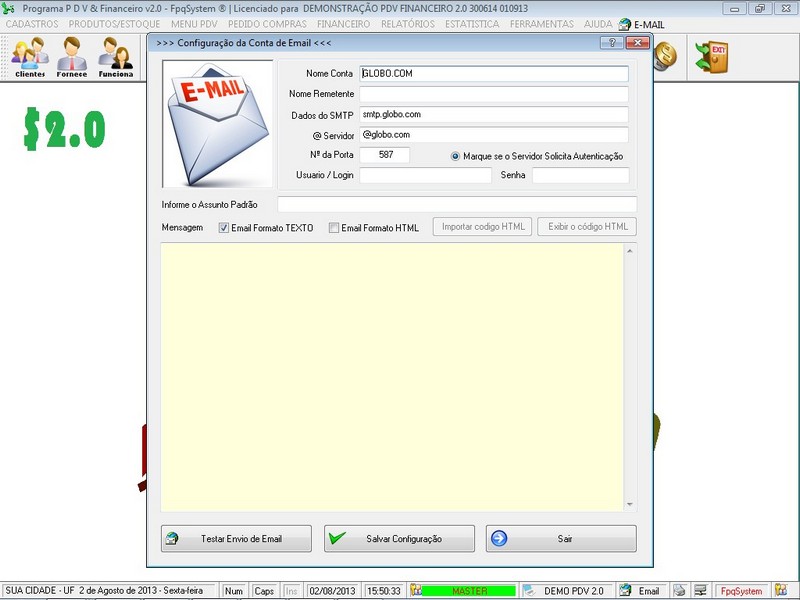Open the Fornece suppliers icon
Viewport: 800px width, 600px height.
pyautogui.click(x=71, y=57)
